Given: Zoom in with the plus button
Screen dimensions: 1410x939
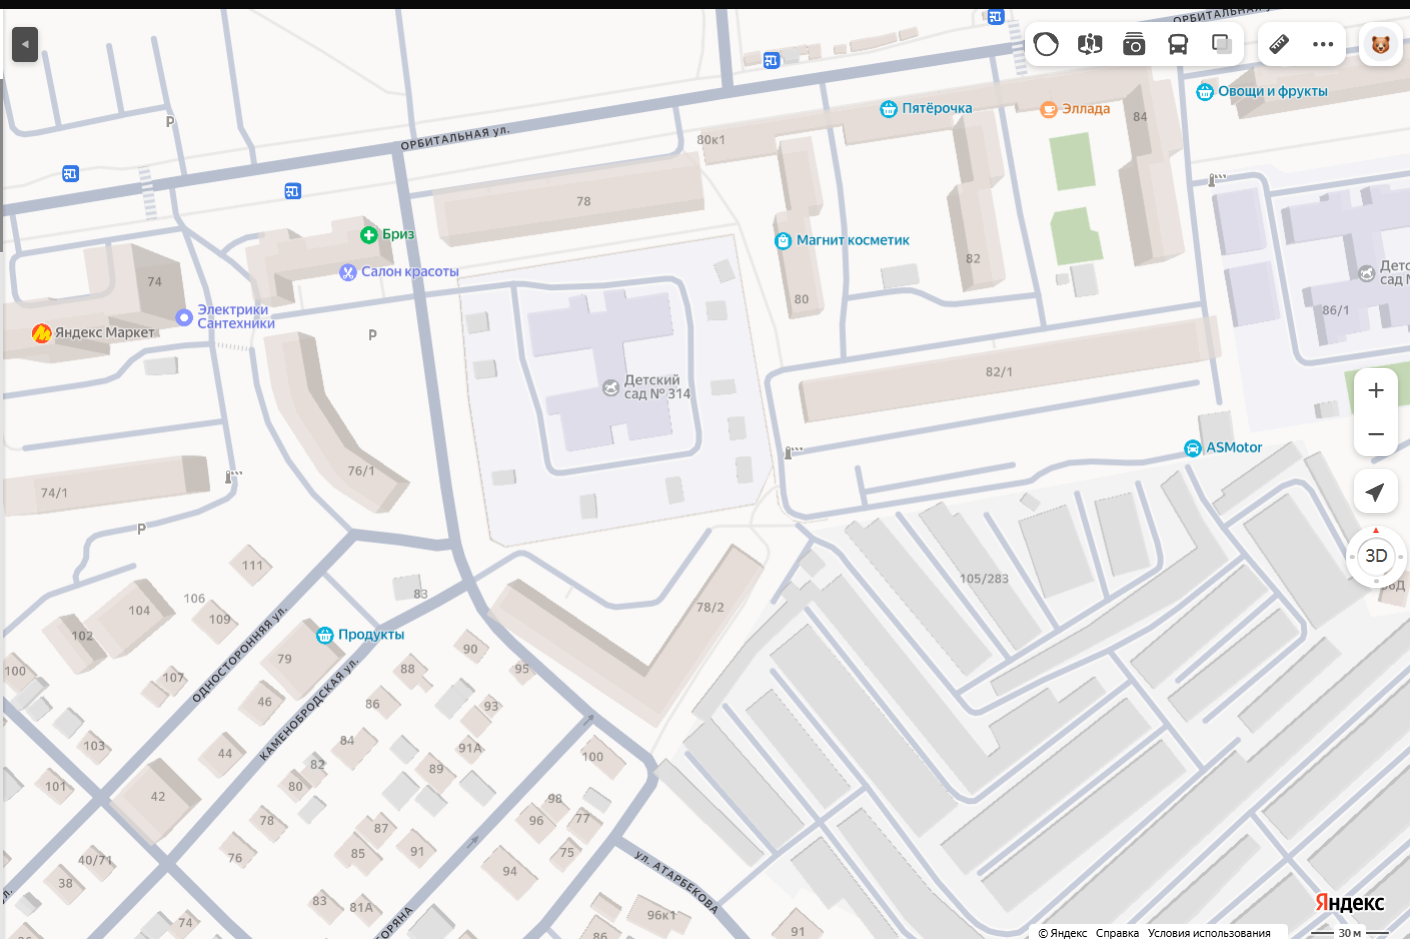Looking at the screenshot, I should click(1376, 390).
